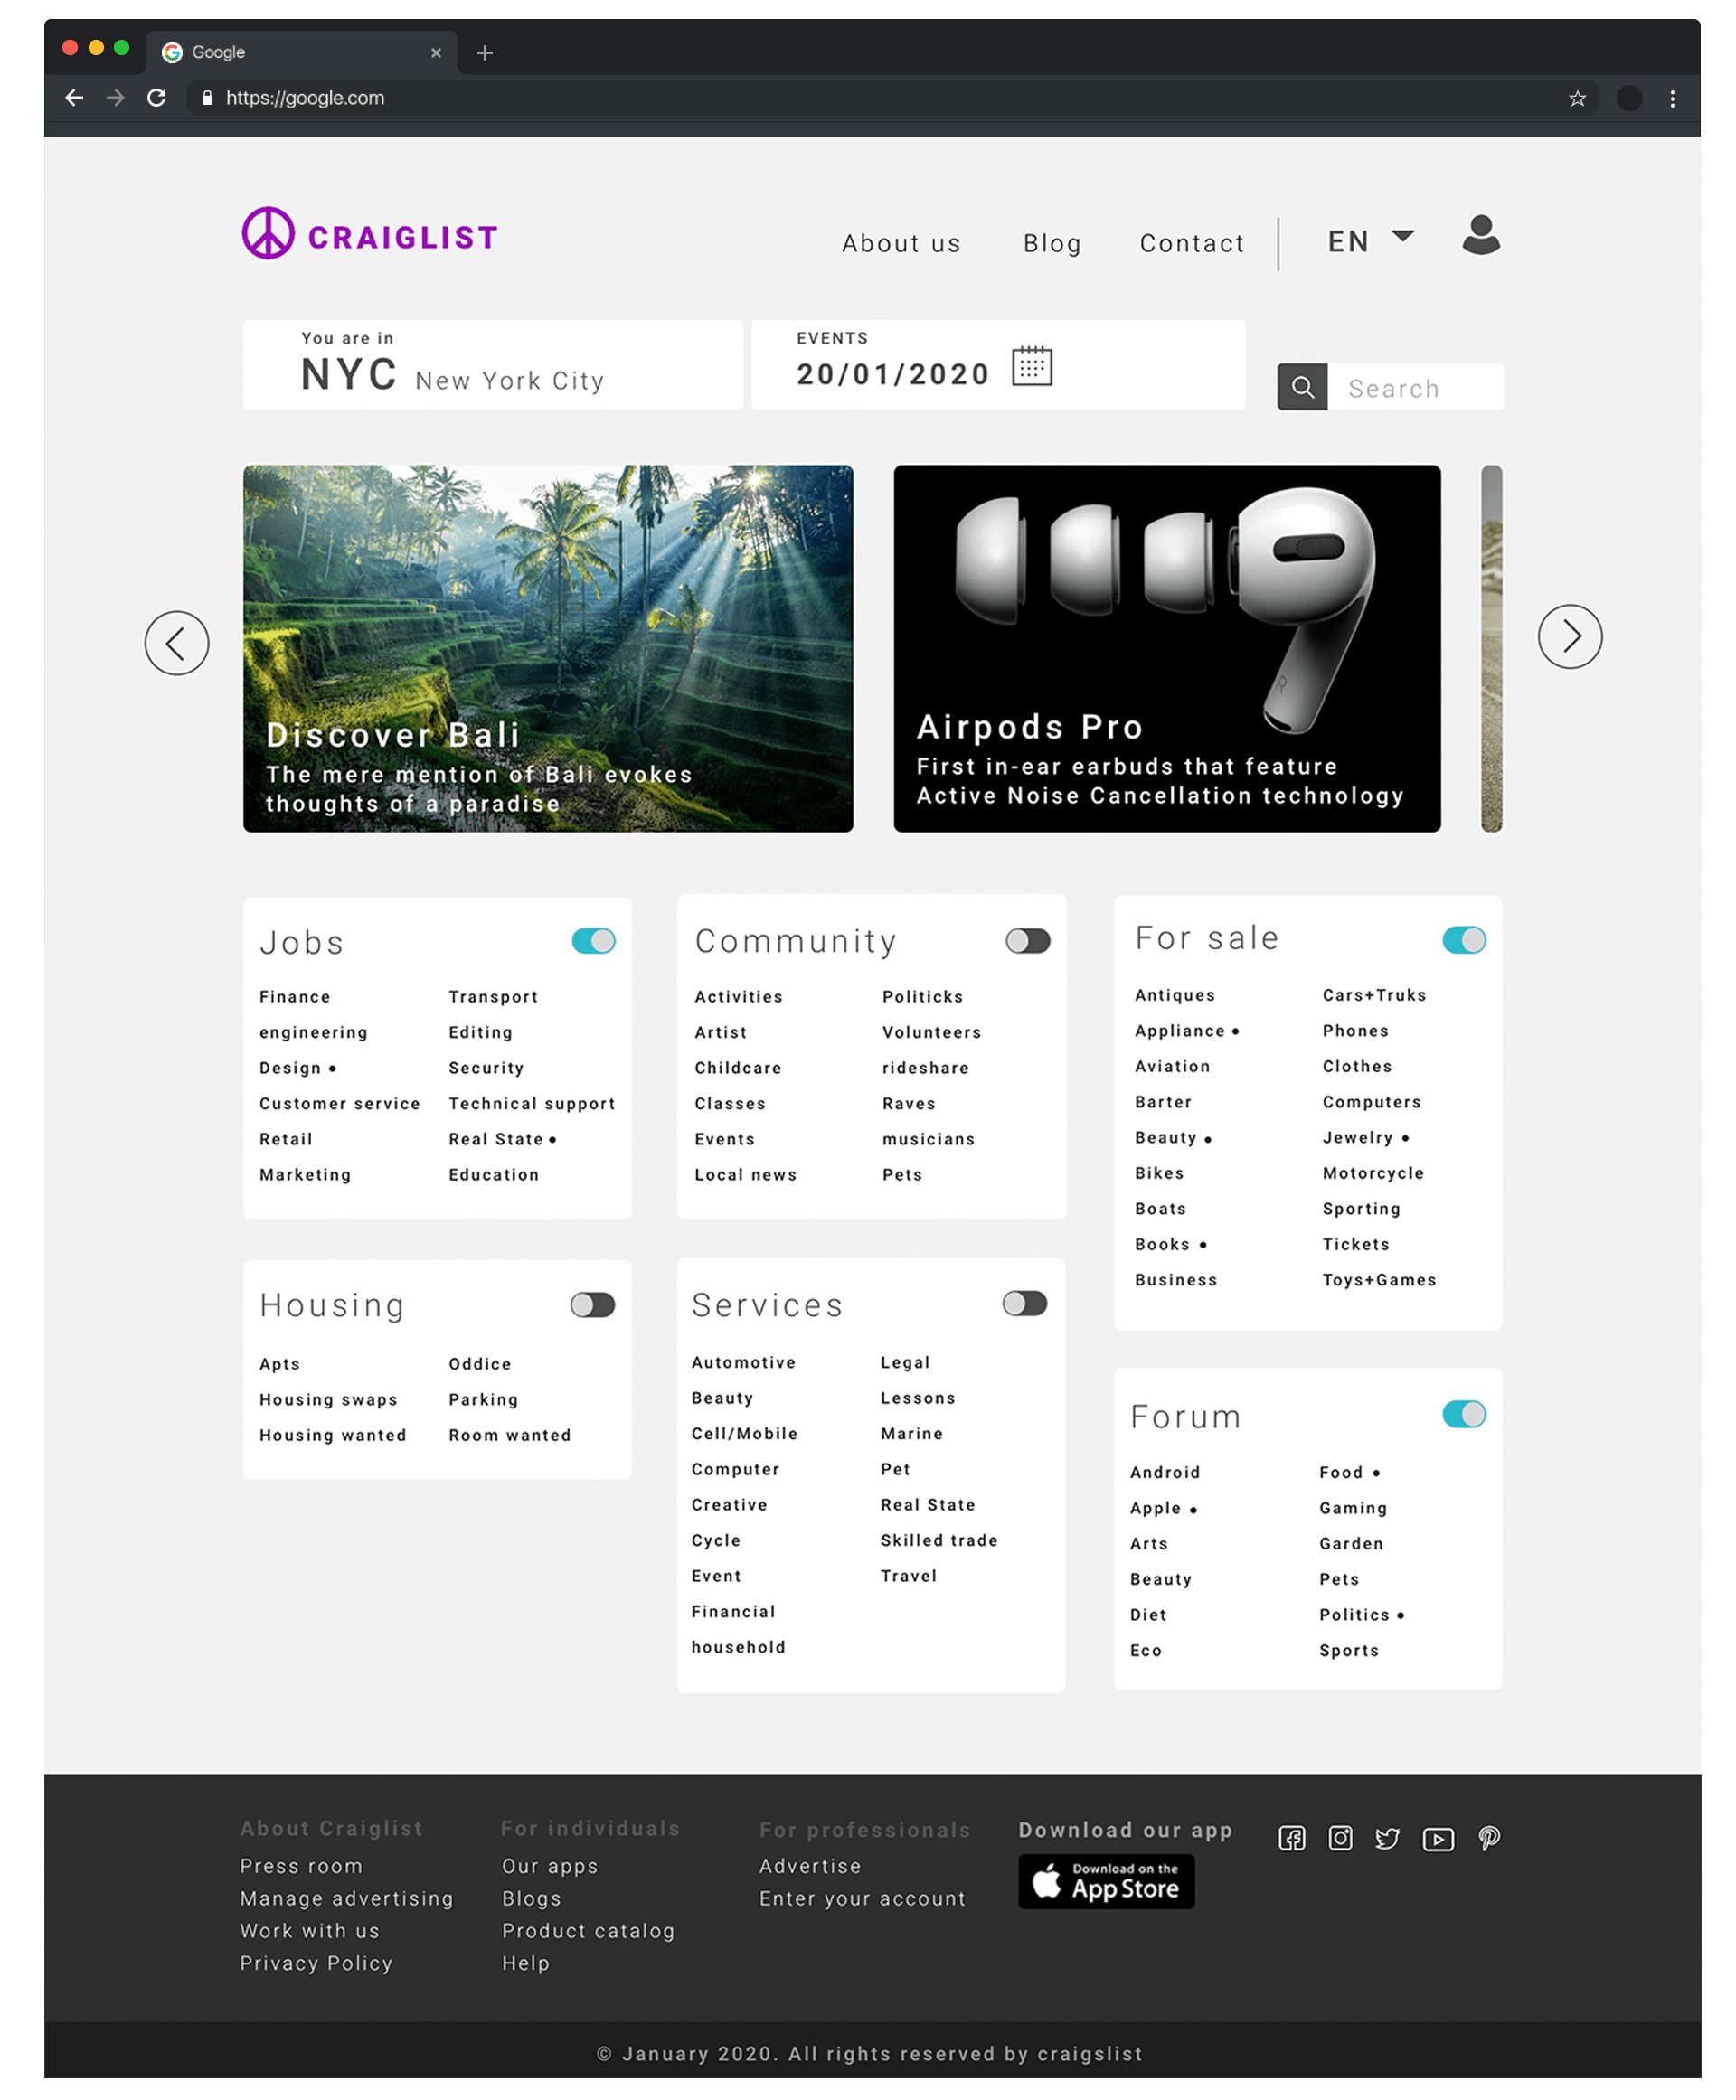Screen dimensions: 1736x2100
Task: Open Housing swaps under Housing
Action: pos(328,1400)
